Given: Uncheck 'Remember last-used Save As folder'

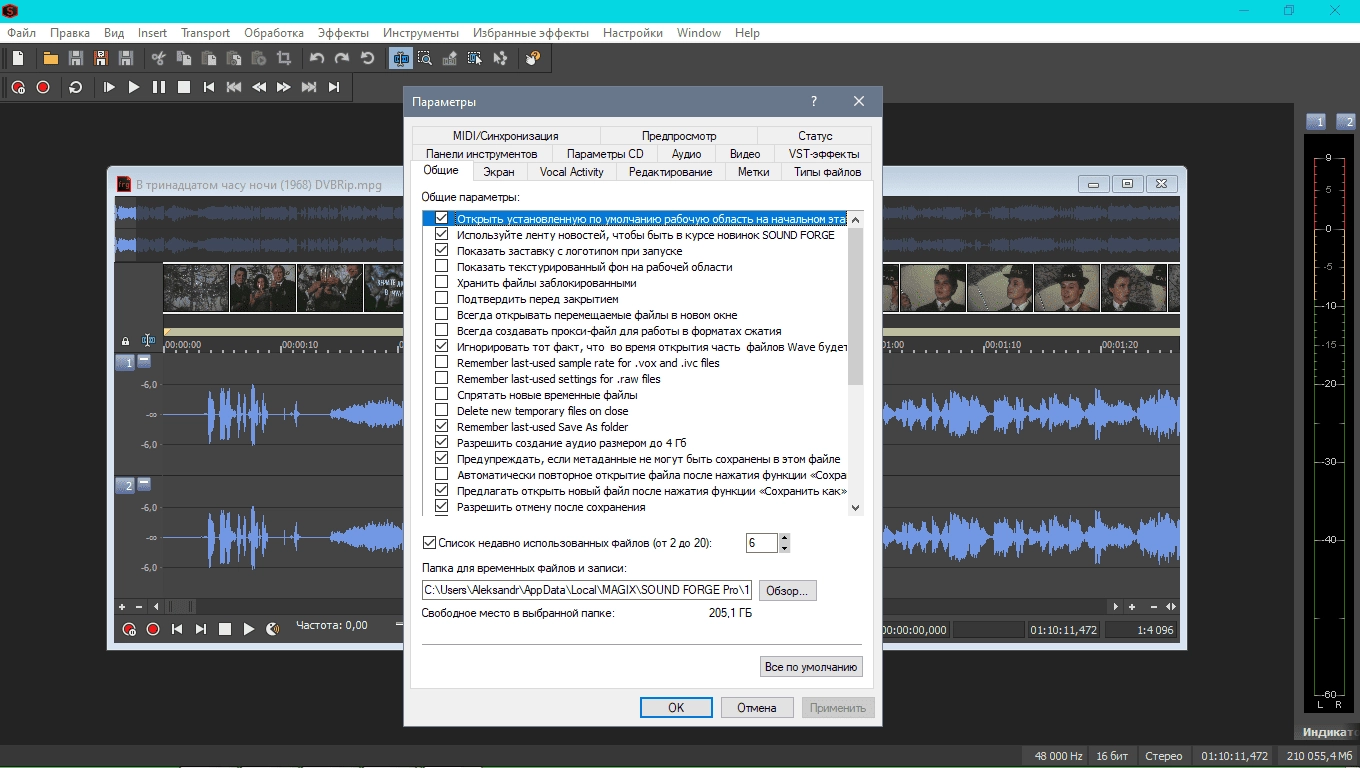Looking at the screenshot, I should click(x=441, y=427).
